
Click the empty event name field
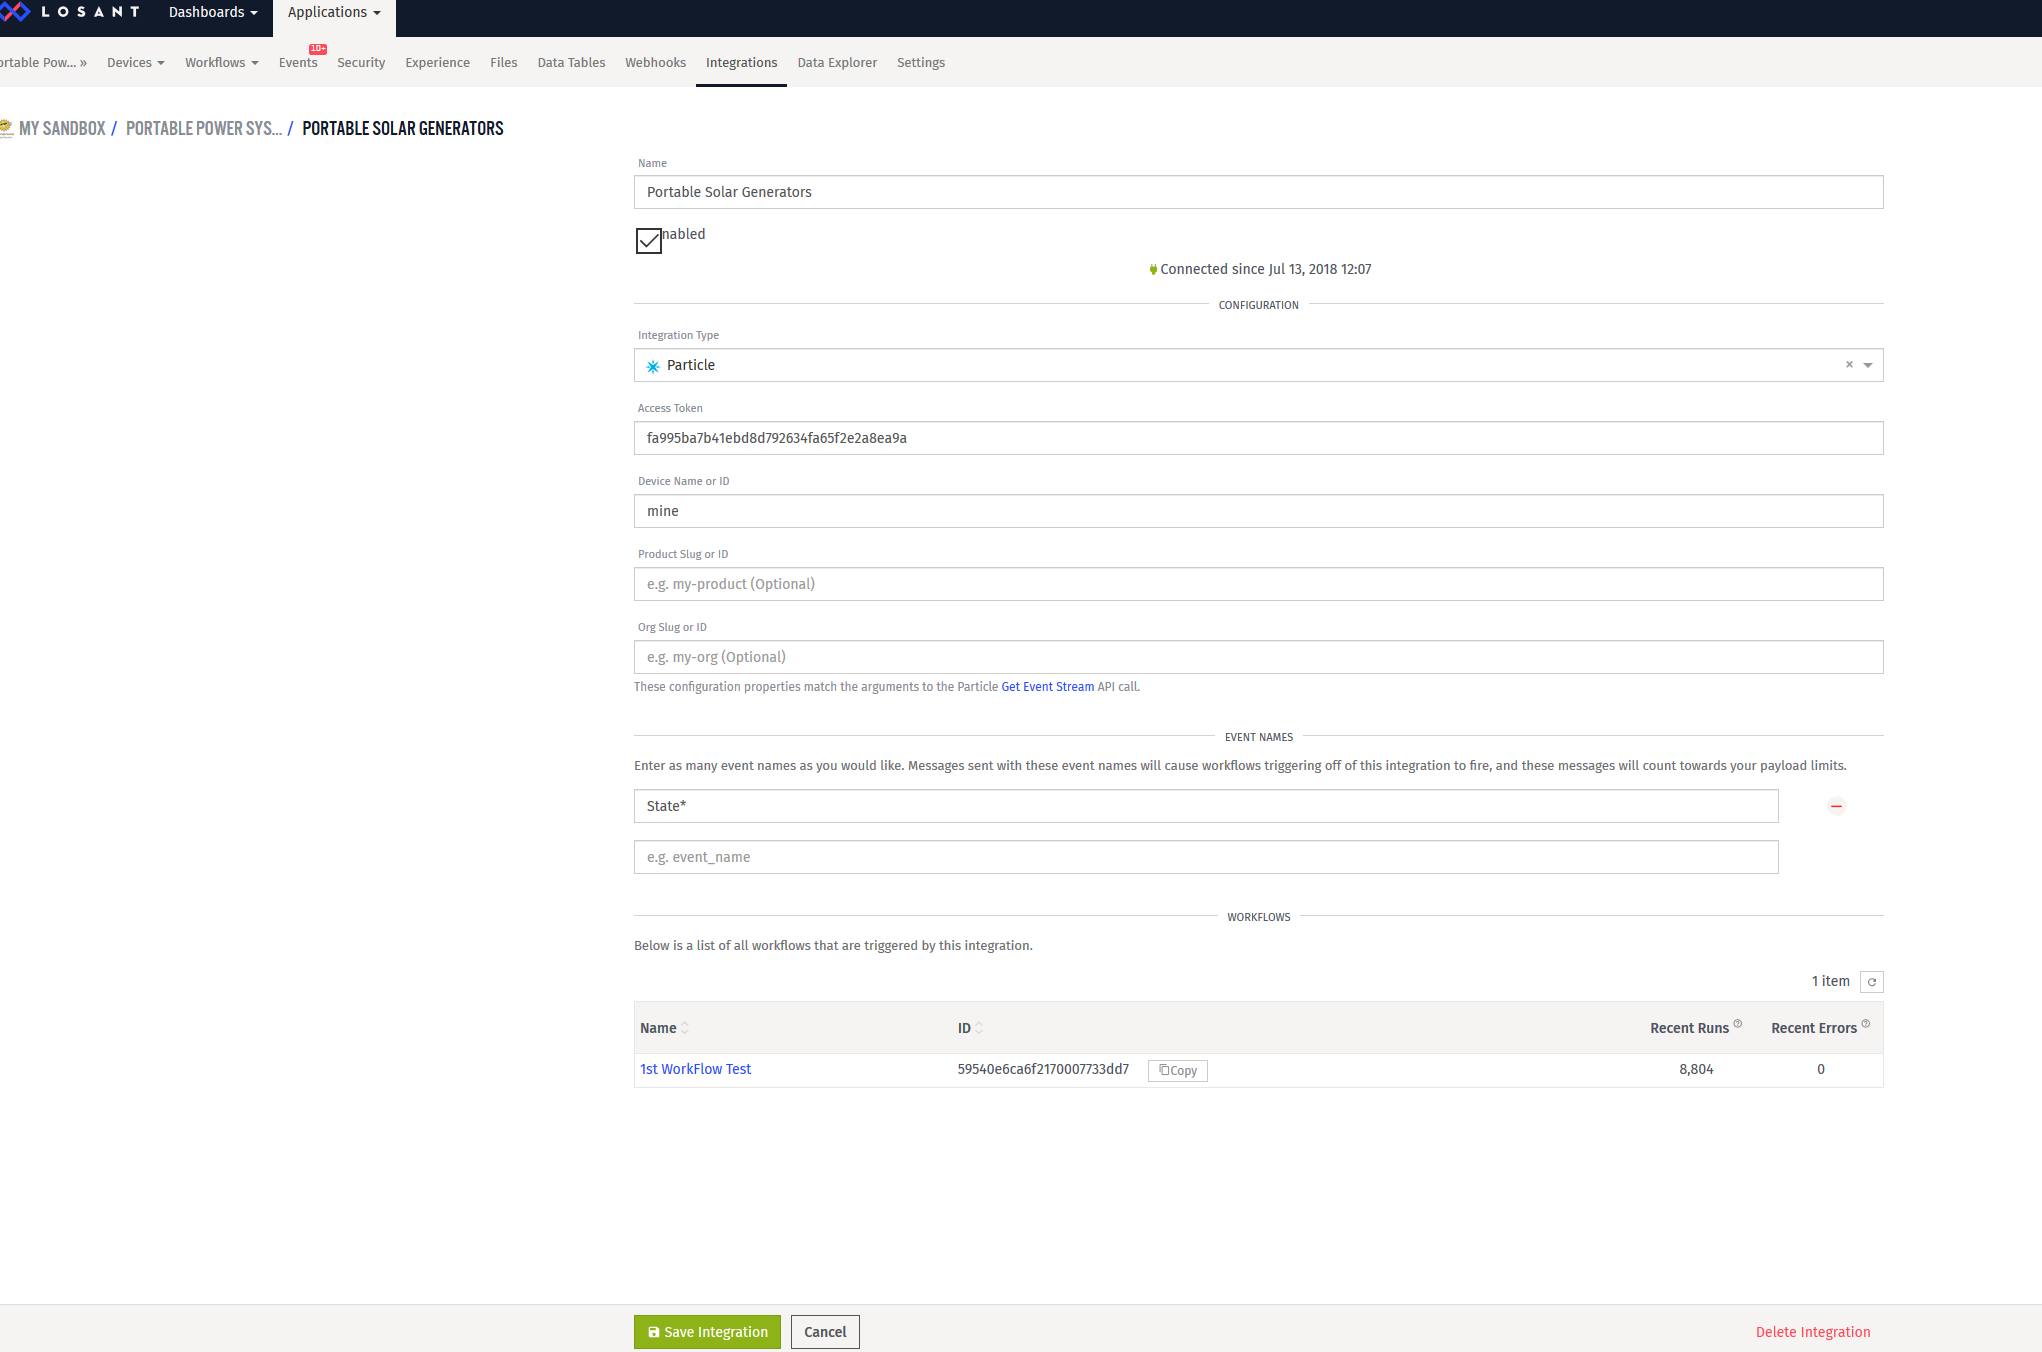[x=1205, y=857]
